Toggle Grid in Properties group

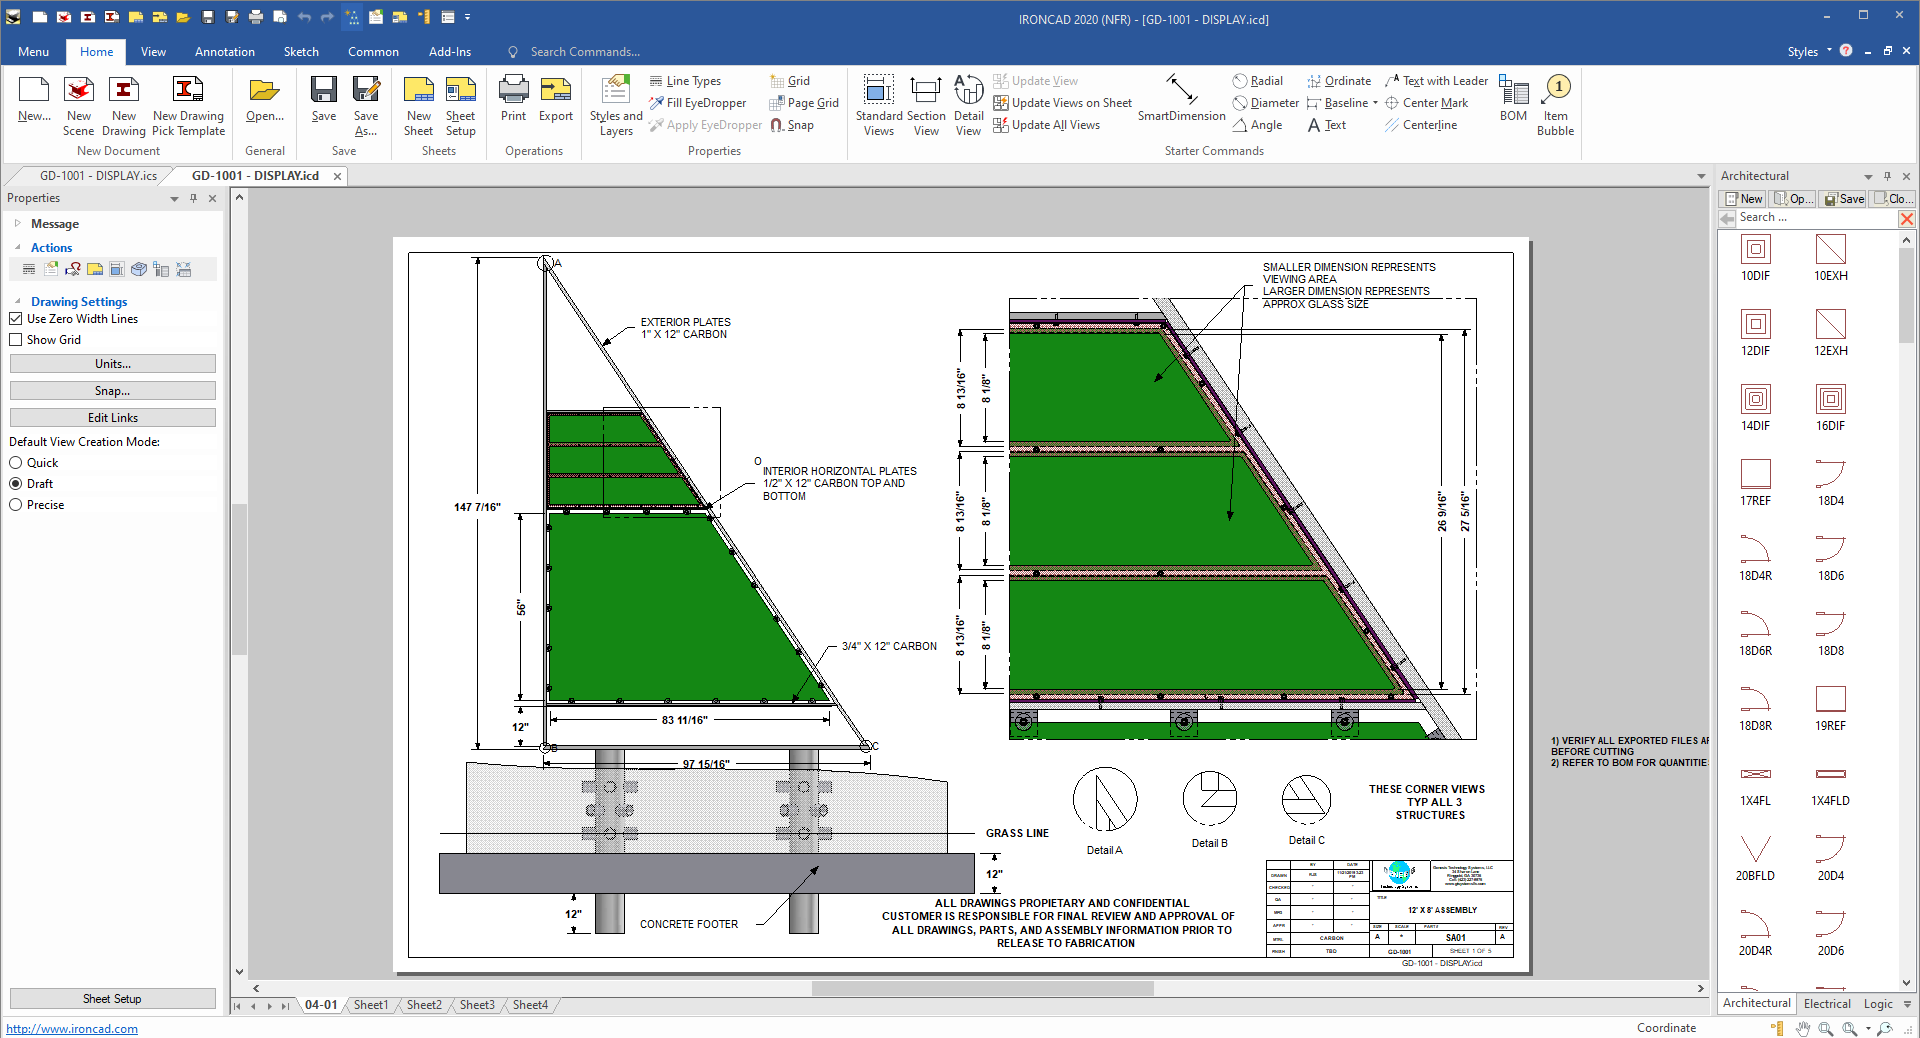point(790,81)
